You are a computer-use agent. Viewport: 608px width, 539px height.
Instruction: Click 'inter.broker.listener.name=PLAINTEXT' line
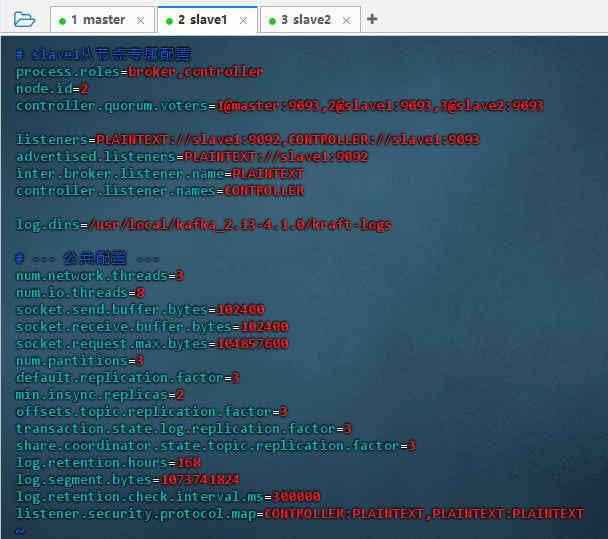[x=160, y=174]
